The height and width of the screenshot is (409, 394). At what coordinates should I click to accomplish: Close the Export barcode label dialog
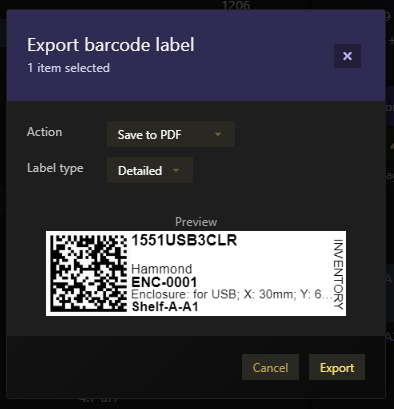pyautogui.click(x=347, y=56)
